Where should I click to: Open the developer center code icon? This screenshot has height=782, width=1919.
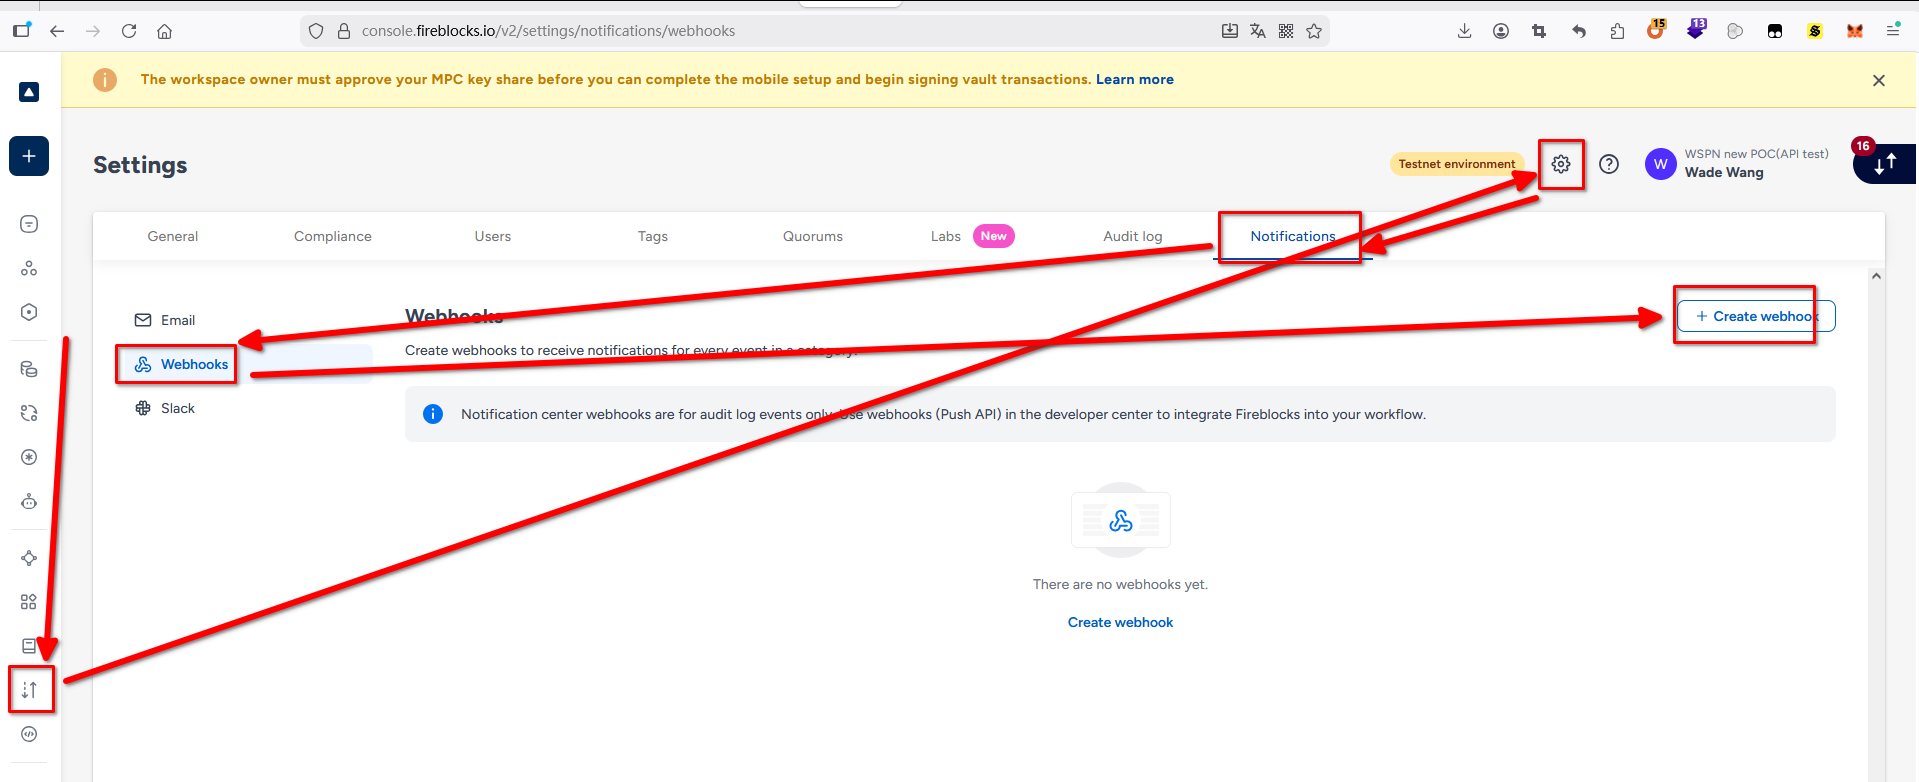[29, 734]
